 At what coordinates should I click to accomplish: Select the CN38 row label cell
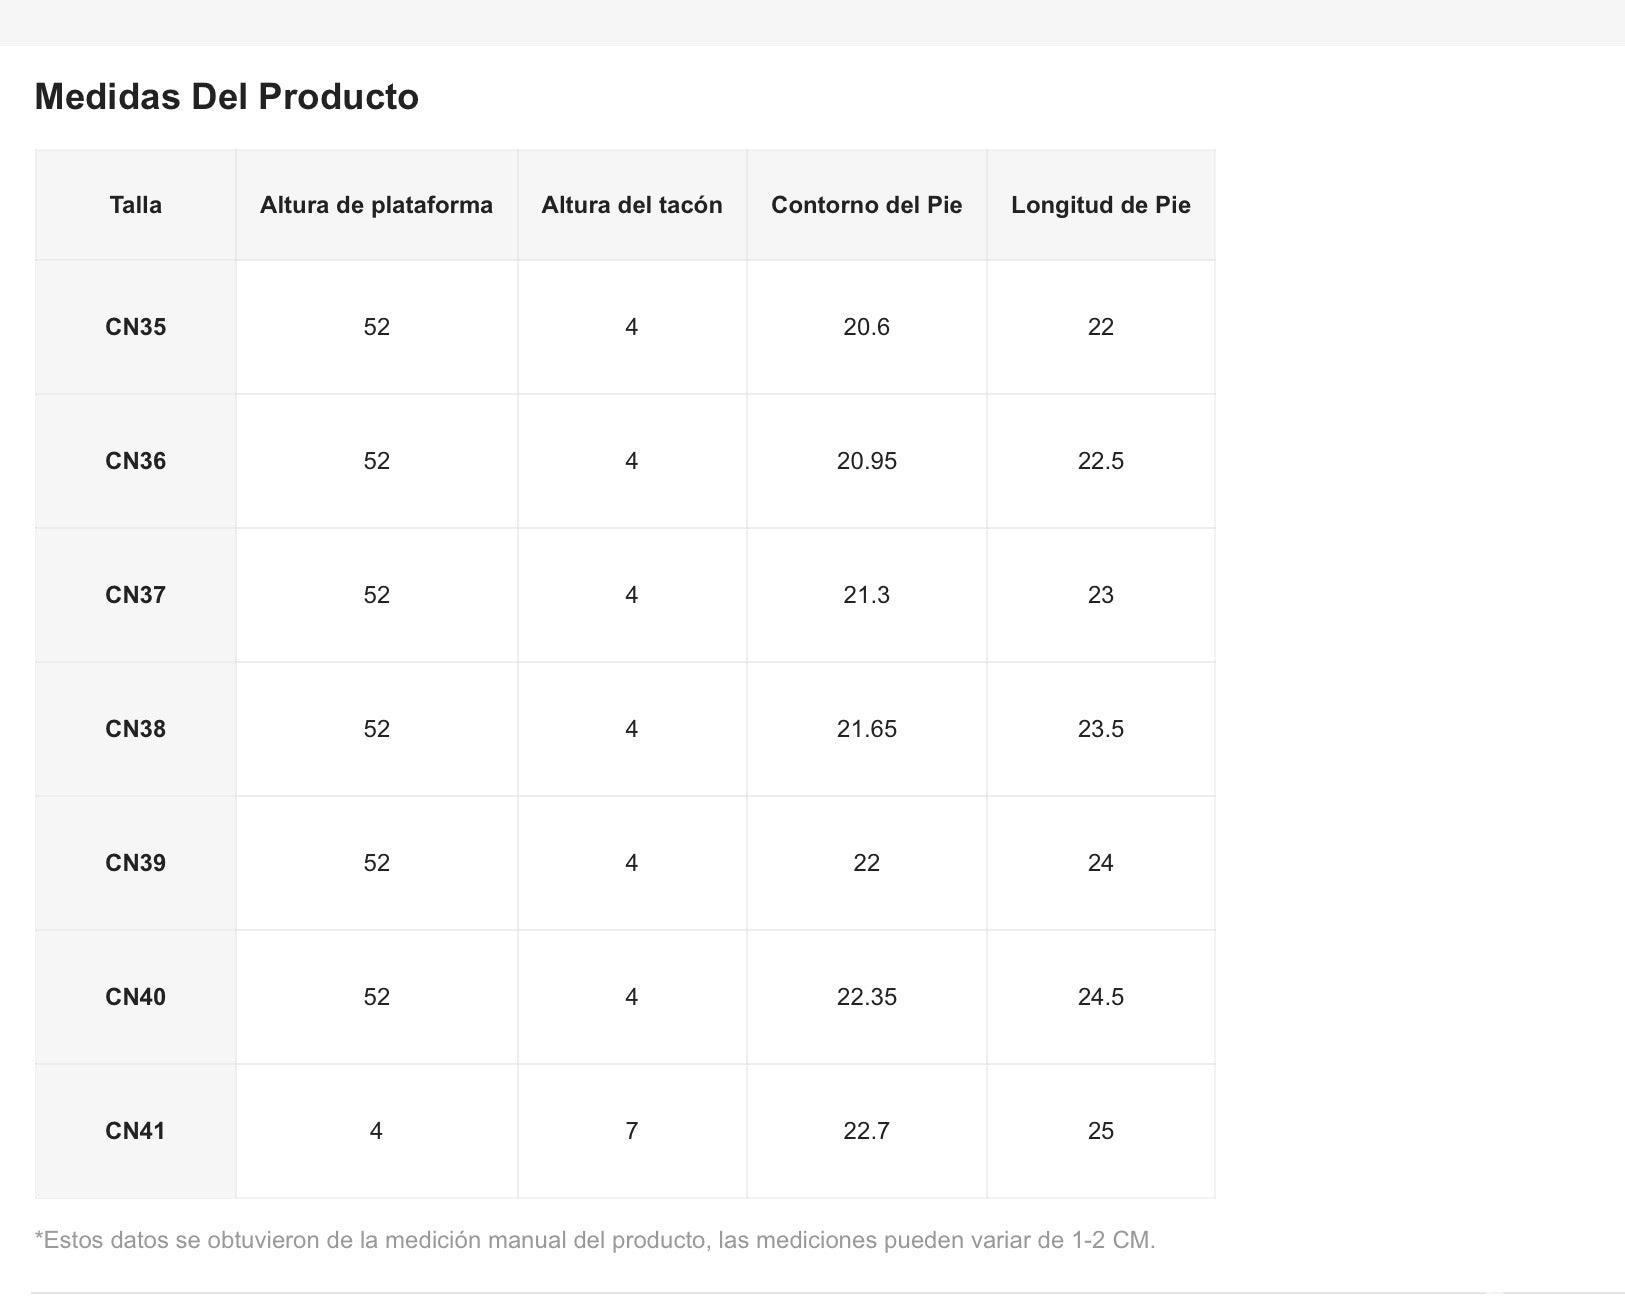point(136,729)
